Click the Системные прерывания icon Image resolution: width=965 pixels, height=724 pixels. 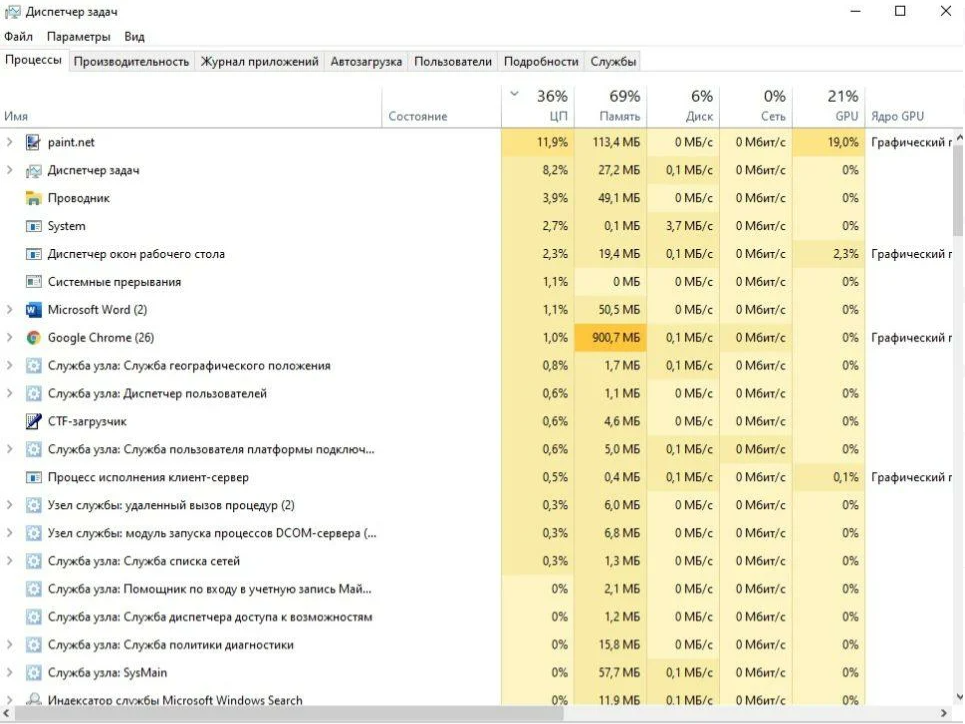33,282
